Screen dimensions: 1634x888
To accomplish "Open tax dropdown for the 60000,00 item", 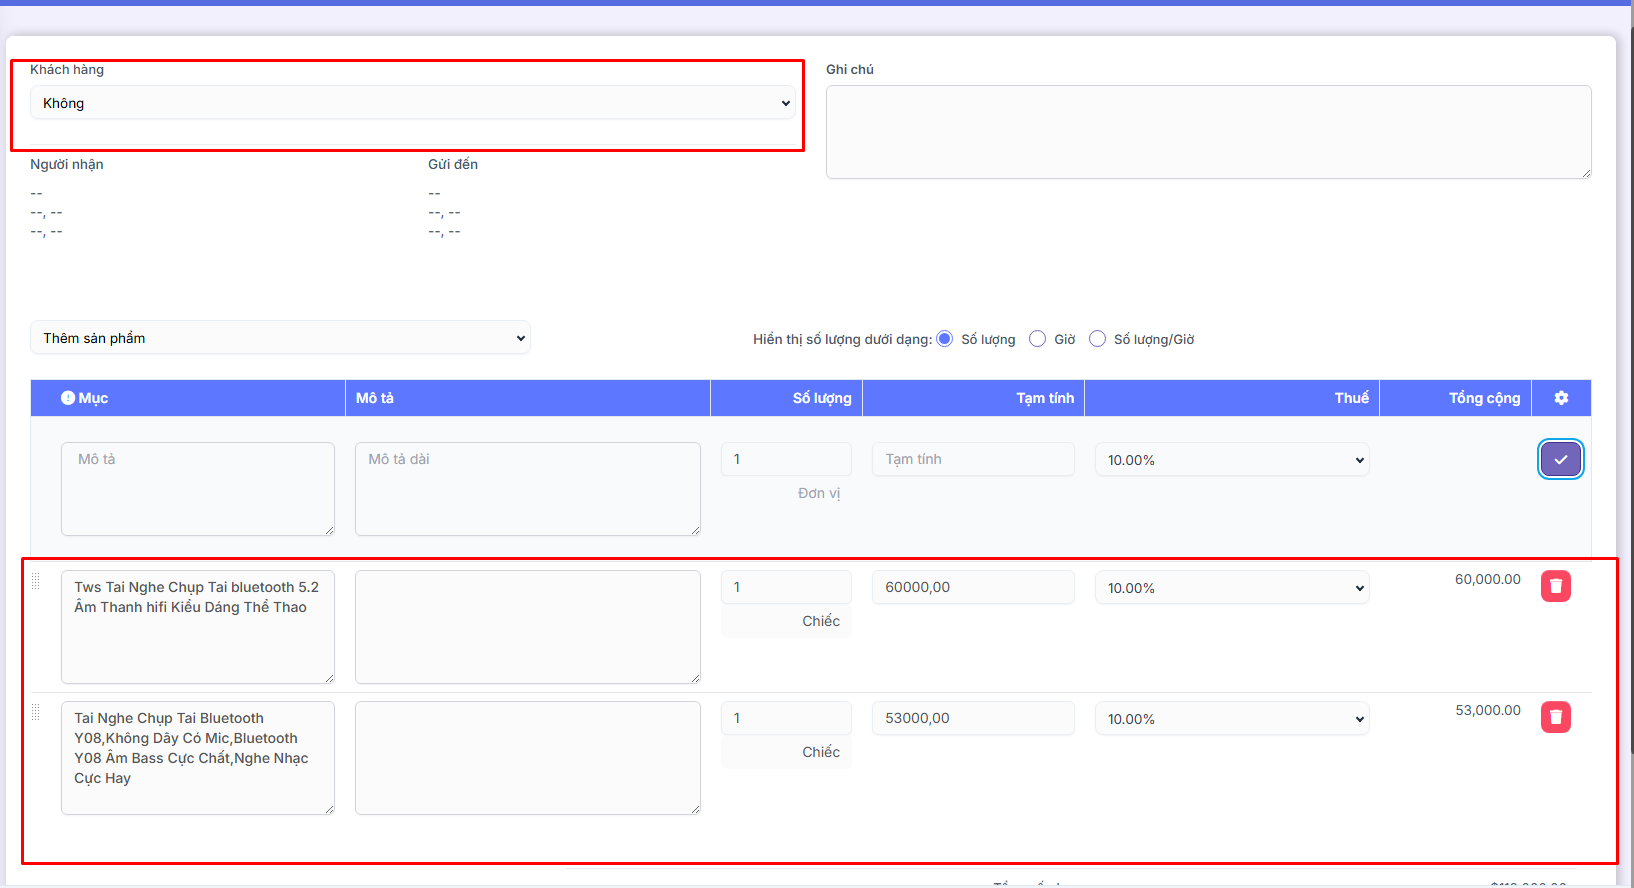I will pyautogui.click(x=1231, y=588).
